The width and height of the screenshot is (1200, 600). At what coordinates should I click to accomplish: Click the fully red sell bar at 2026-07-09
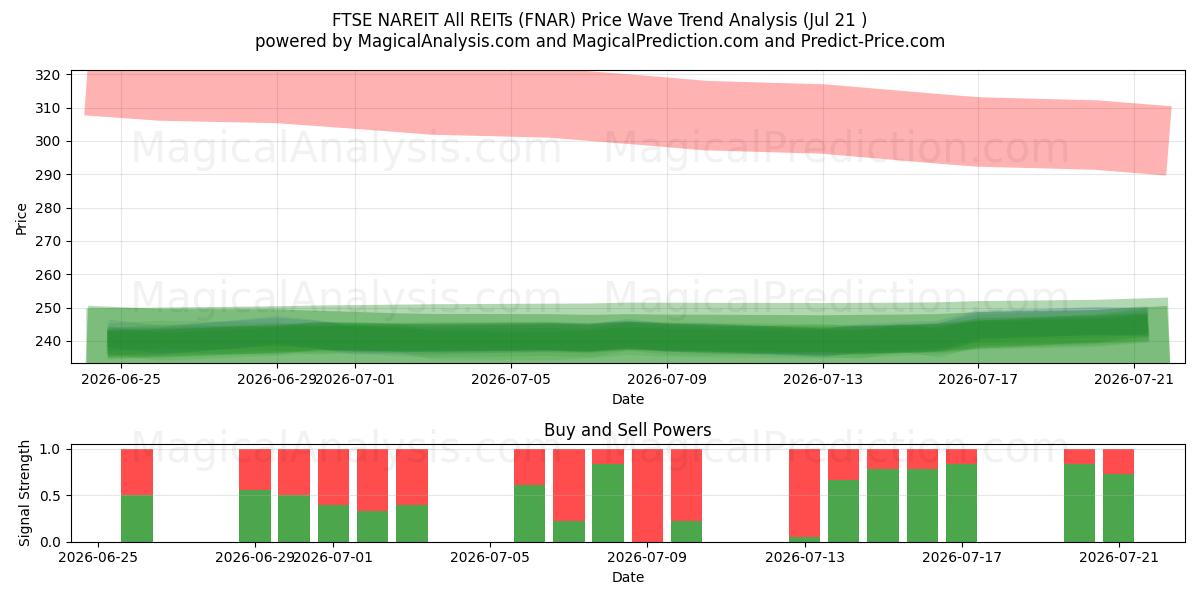647,495
